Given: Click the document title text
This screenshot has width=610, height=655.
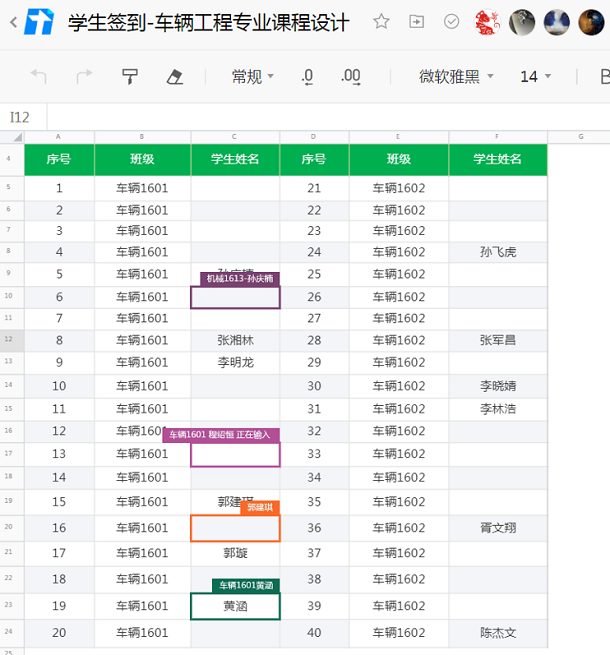Looking at the screenshot, I should (x=208, y=23).
